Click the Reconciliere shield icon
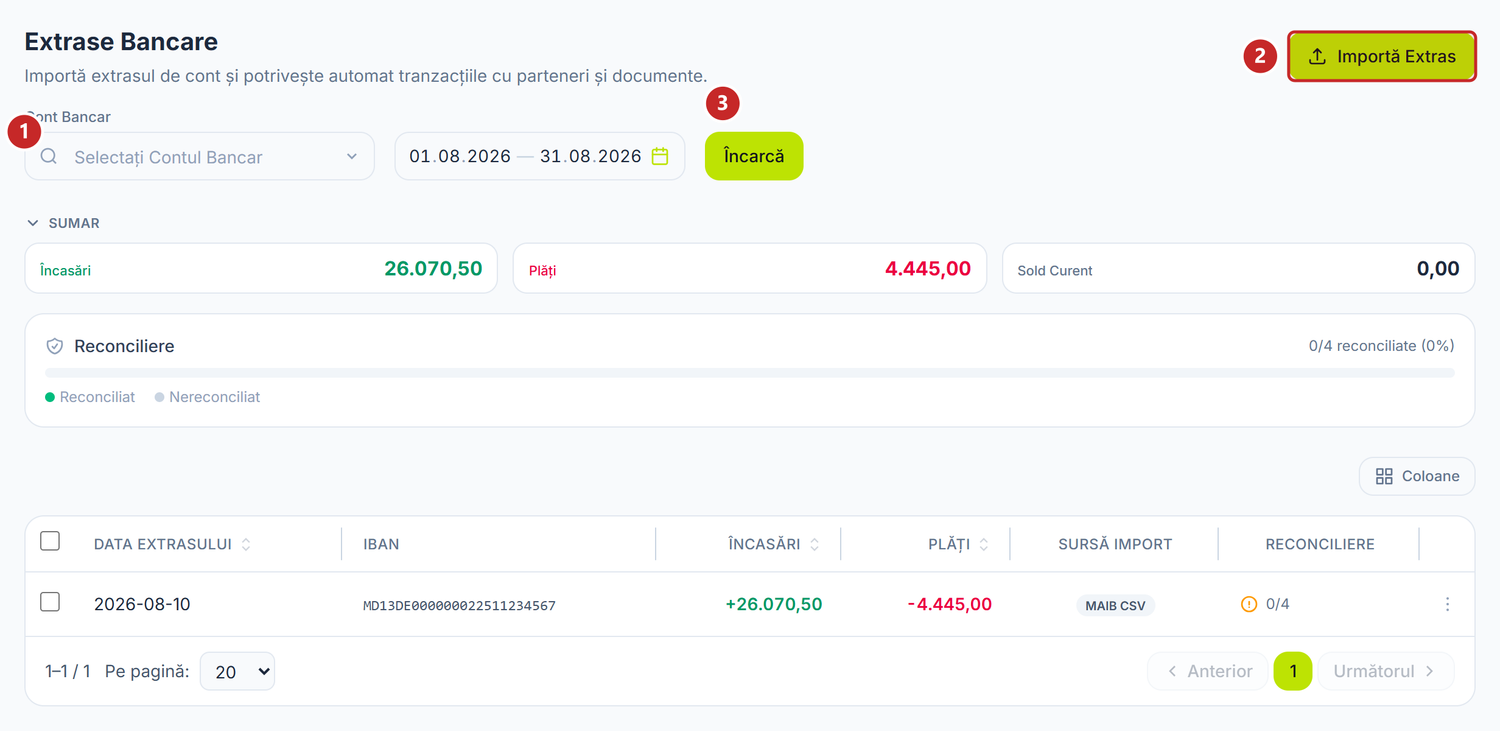 (x=55, y=346)
